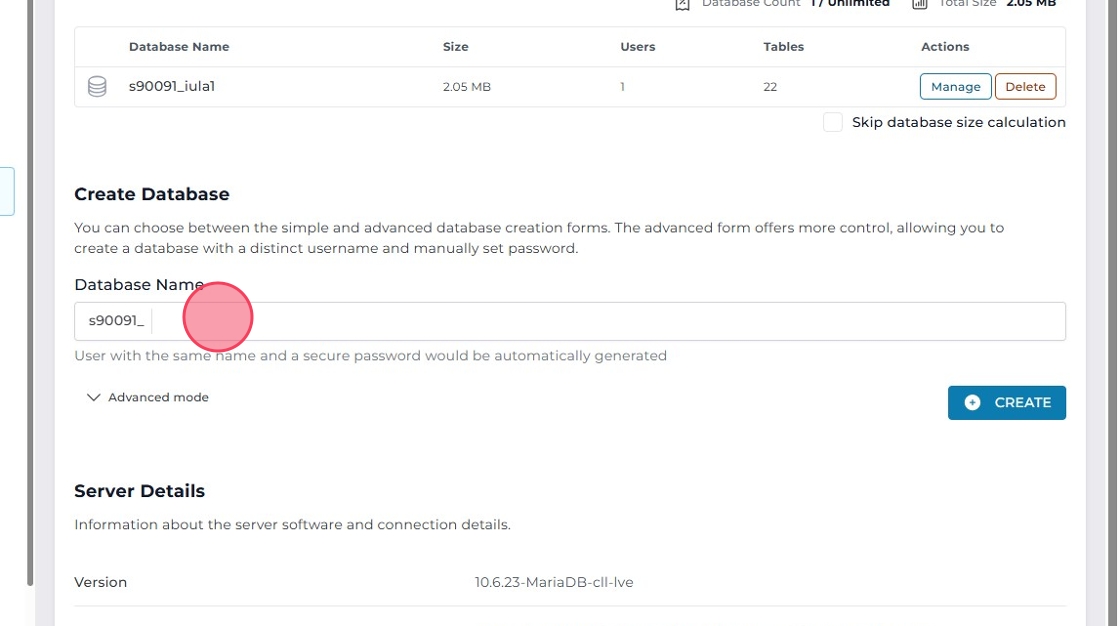Image resolution: width=1120 pixels, height=626 pixels.
Task: Click the Size column header
Action: [455, 47]
